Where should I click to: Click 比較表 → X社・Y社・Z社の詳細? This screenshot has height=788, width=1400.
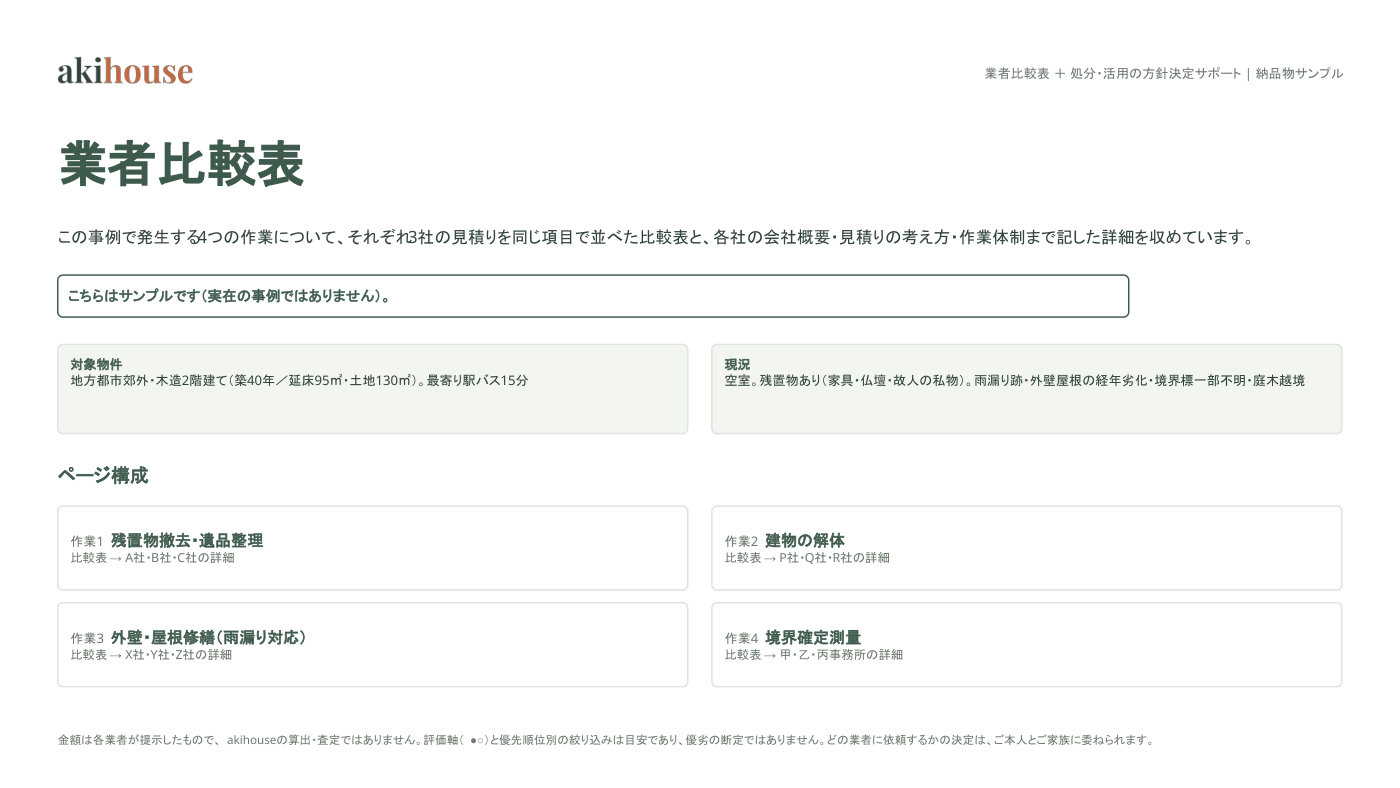pos(151,655)
